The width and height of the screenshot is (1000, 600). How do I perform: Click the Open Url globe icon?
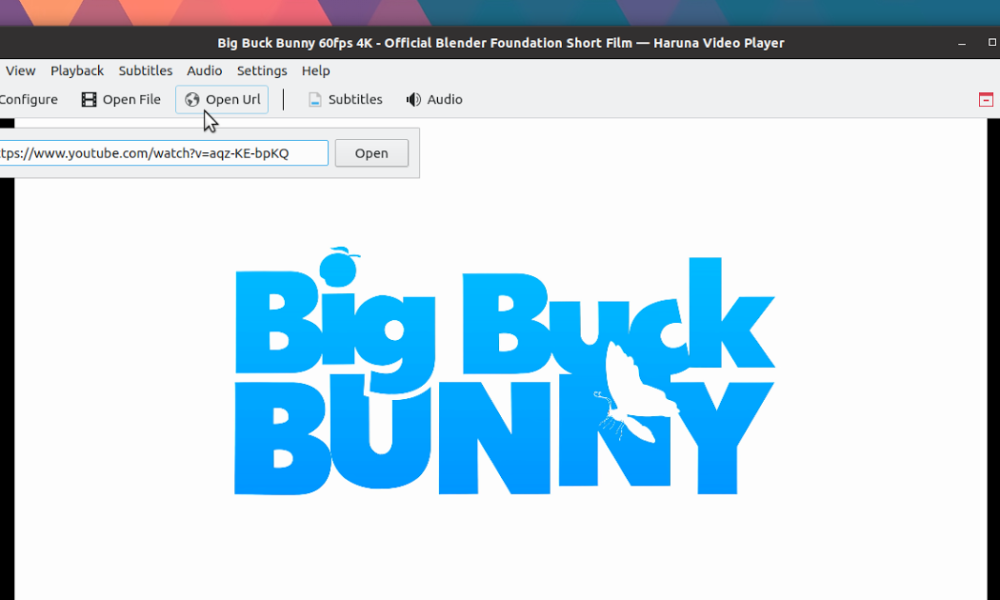tap(192, 99)
